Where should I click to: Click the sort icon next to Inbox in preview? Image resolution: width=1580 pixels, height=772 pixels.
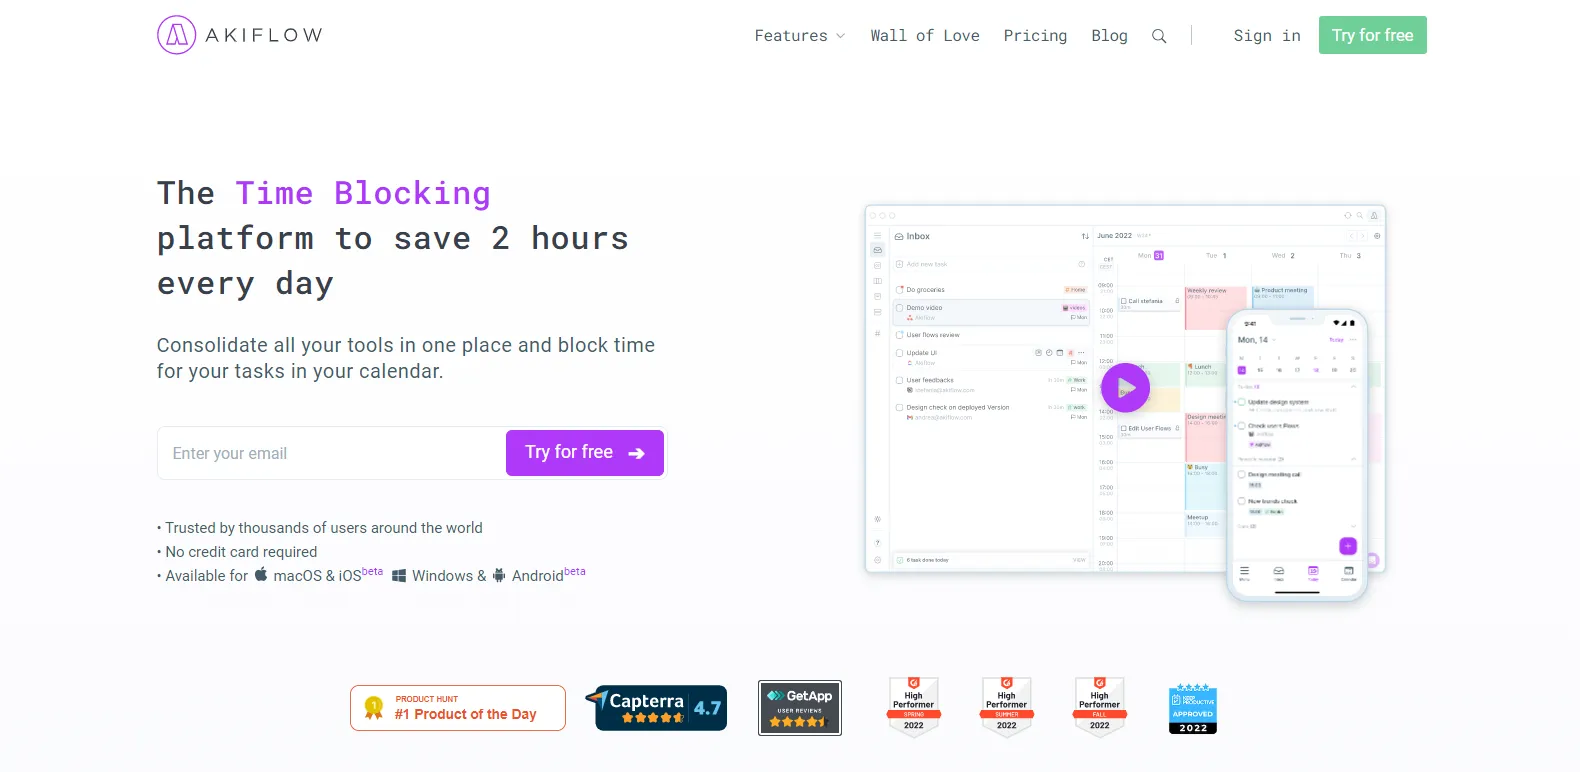pyautogui.click(x=1085, y=237)
